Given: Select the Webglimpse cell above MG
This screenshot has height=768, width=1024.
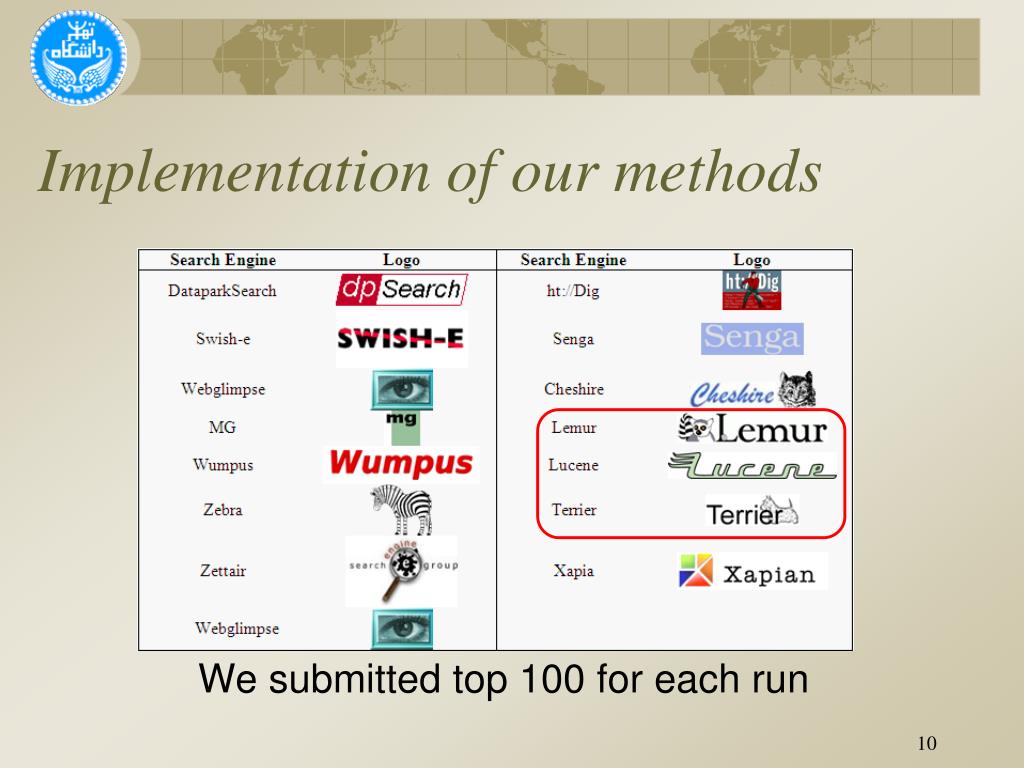Looking at the screenshot, I should pyautogui.click(x=223, y=389).
